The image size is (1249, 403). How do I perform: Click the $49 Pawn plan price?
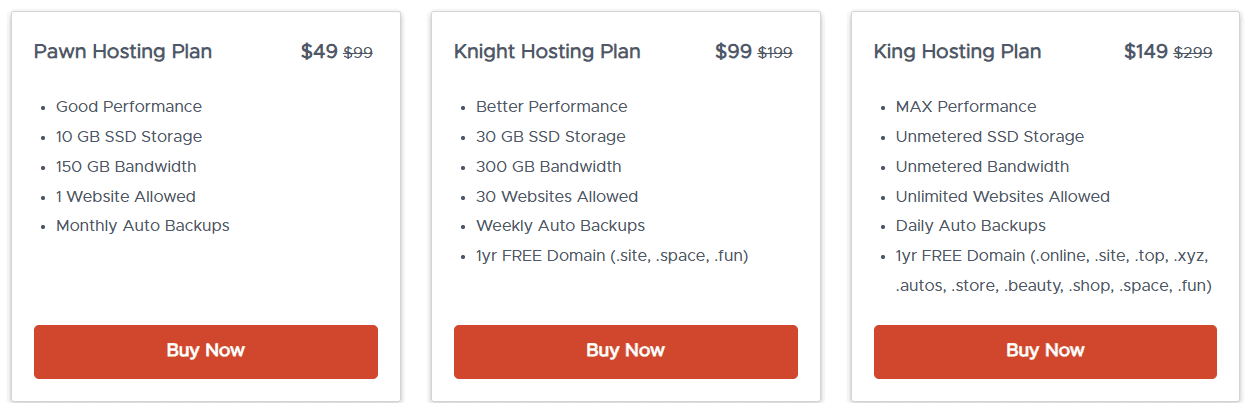(319, 52)
